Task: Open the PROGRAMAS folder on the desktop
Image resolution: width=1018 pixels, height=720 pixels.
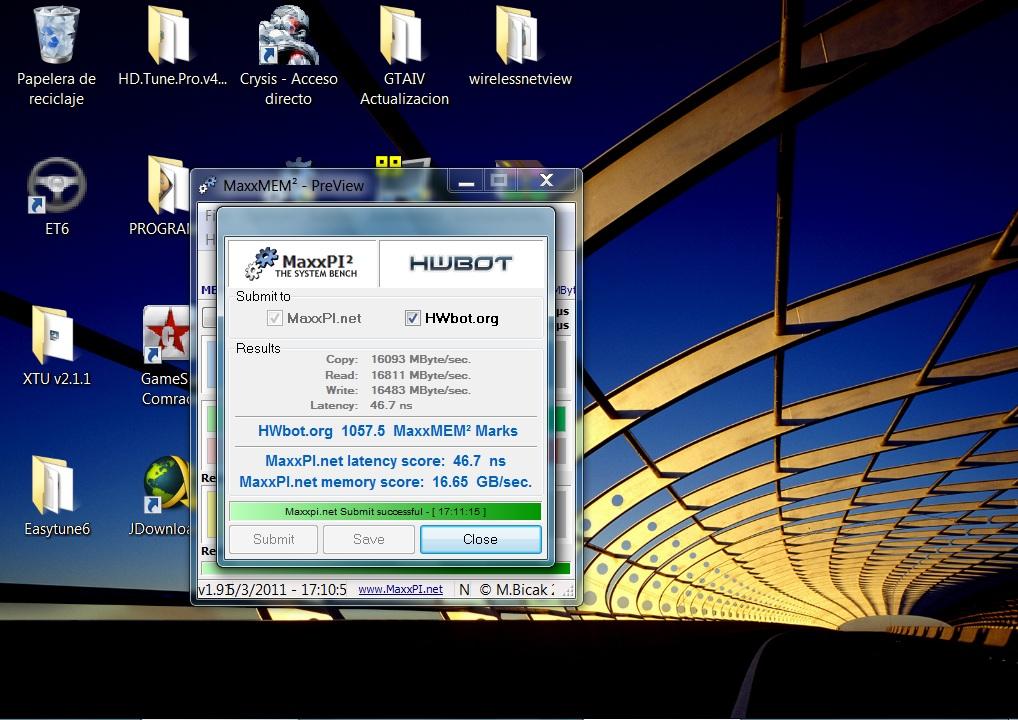Action: pos(160,197)
